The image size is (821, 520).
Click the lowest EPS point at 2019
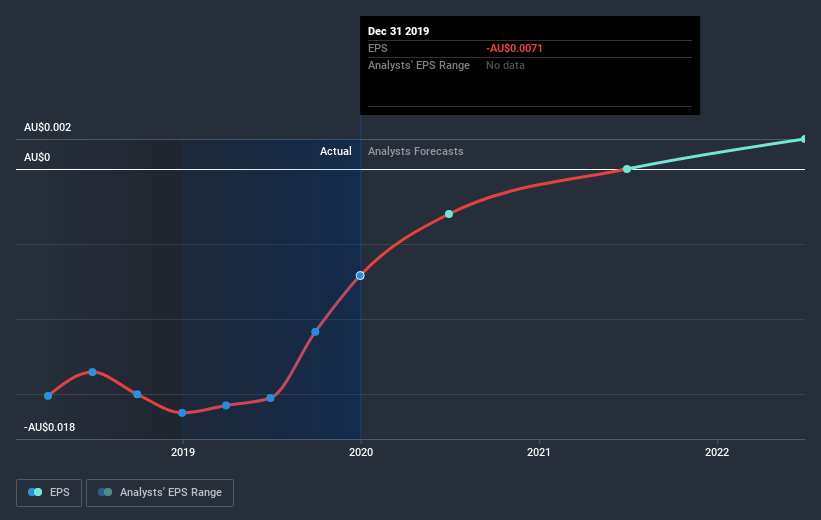pyautogui.click(x=182, y=413)
